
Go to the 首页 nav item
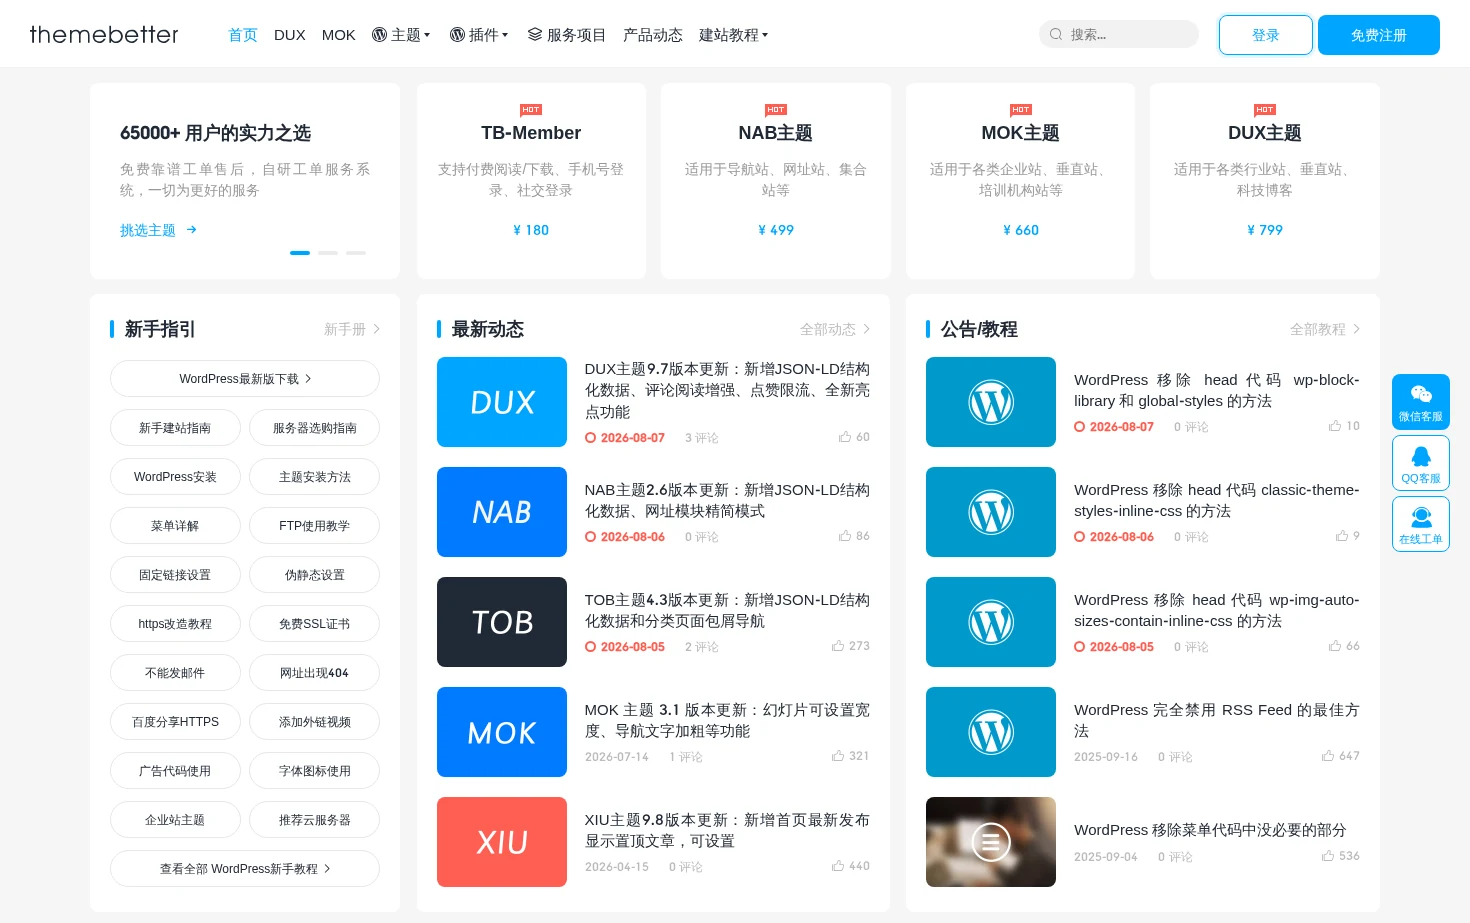pos(243,35)
